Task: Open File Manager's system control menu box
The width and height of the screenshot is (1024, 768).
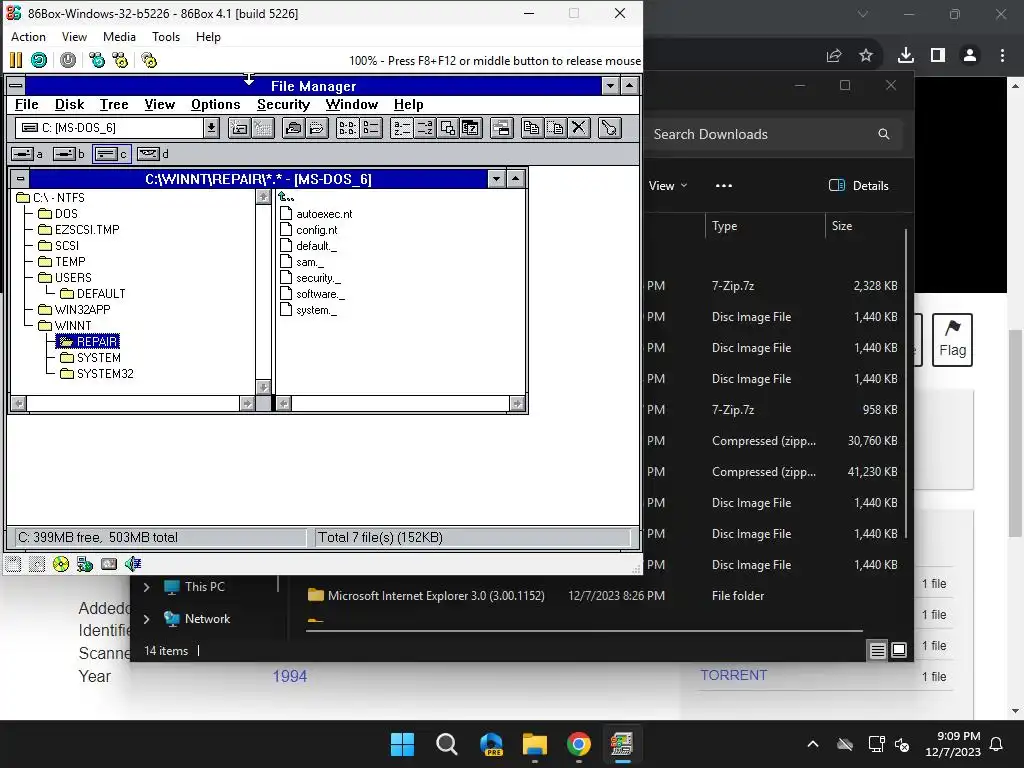Action: (x=16, y=86)
